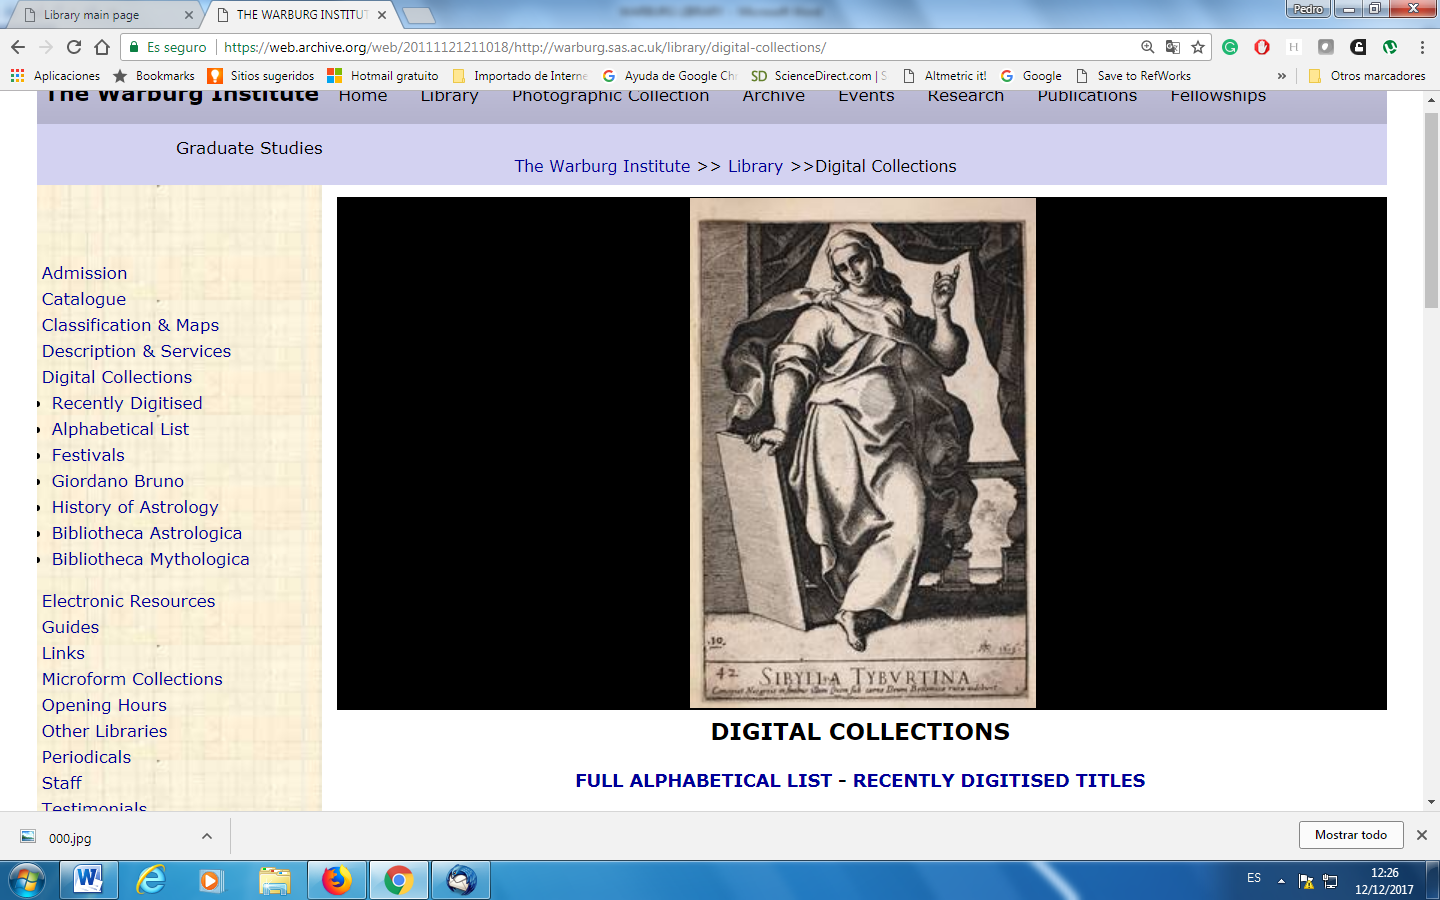
Task: Open the H extension icon
Action: click(1294, 47)
